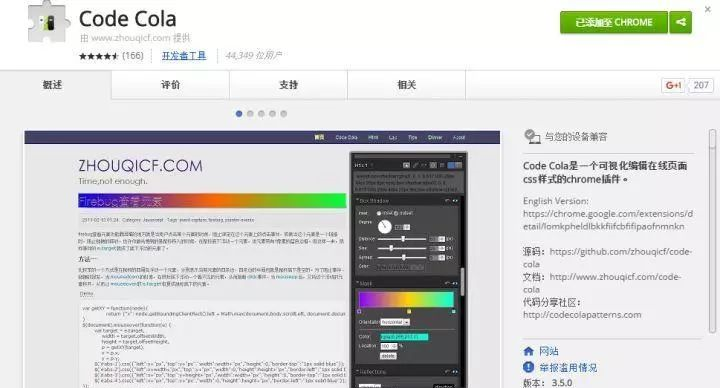Click the share icon button beside 已添加至 CHROME
720x388 pixels.
(x=681, y=22)
